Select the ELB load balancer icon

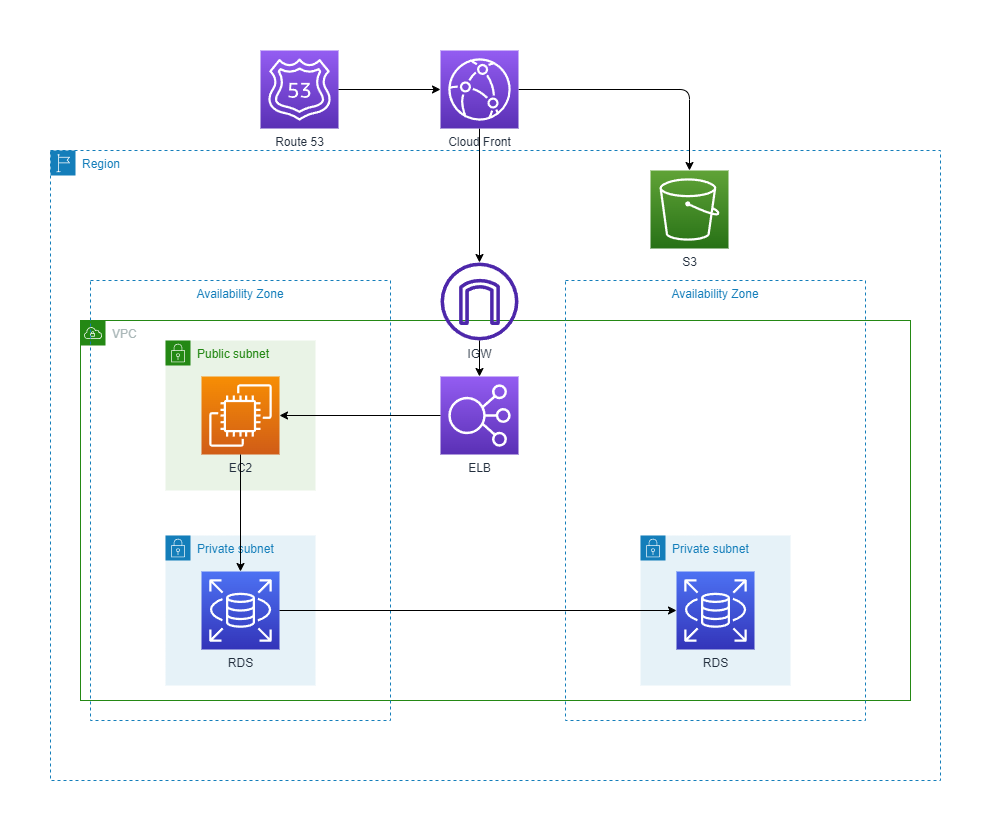click(480, 415)
